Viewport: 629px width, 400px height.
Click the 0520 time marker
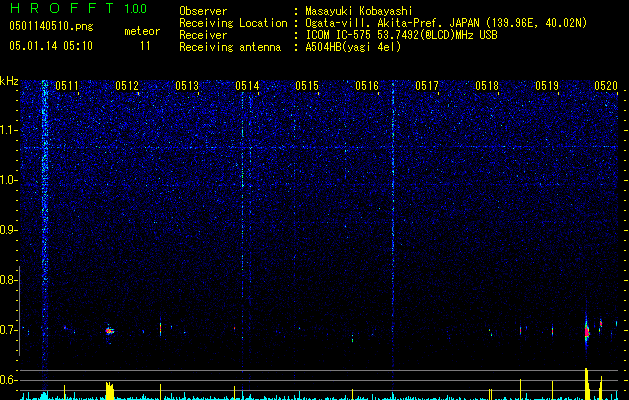[x=606, y=86]
